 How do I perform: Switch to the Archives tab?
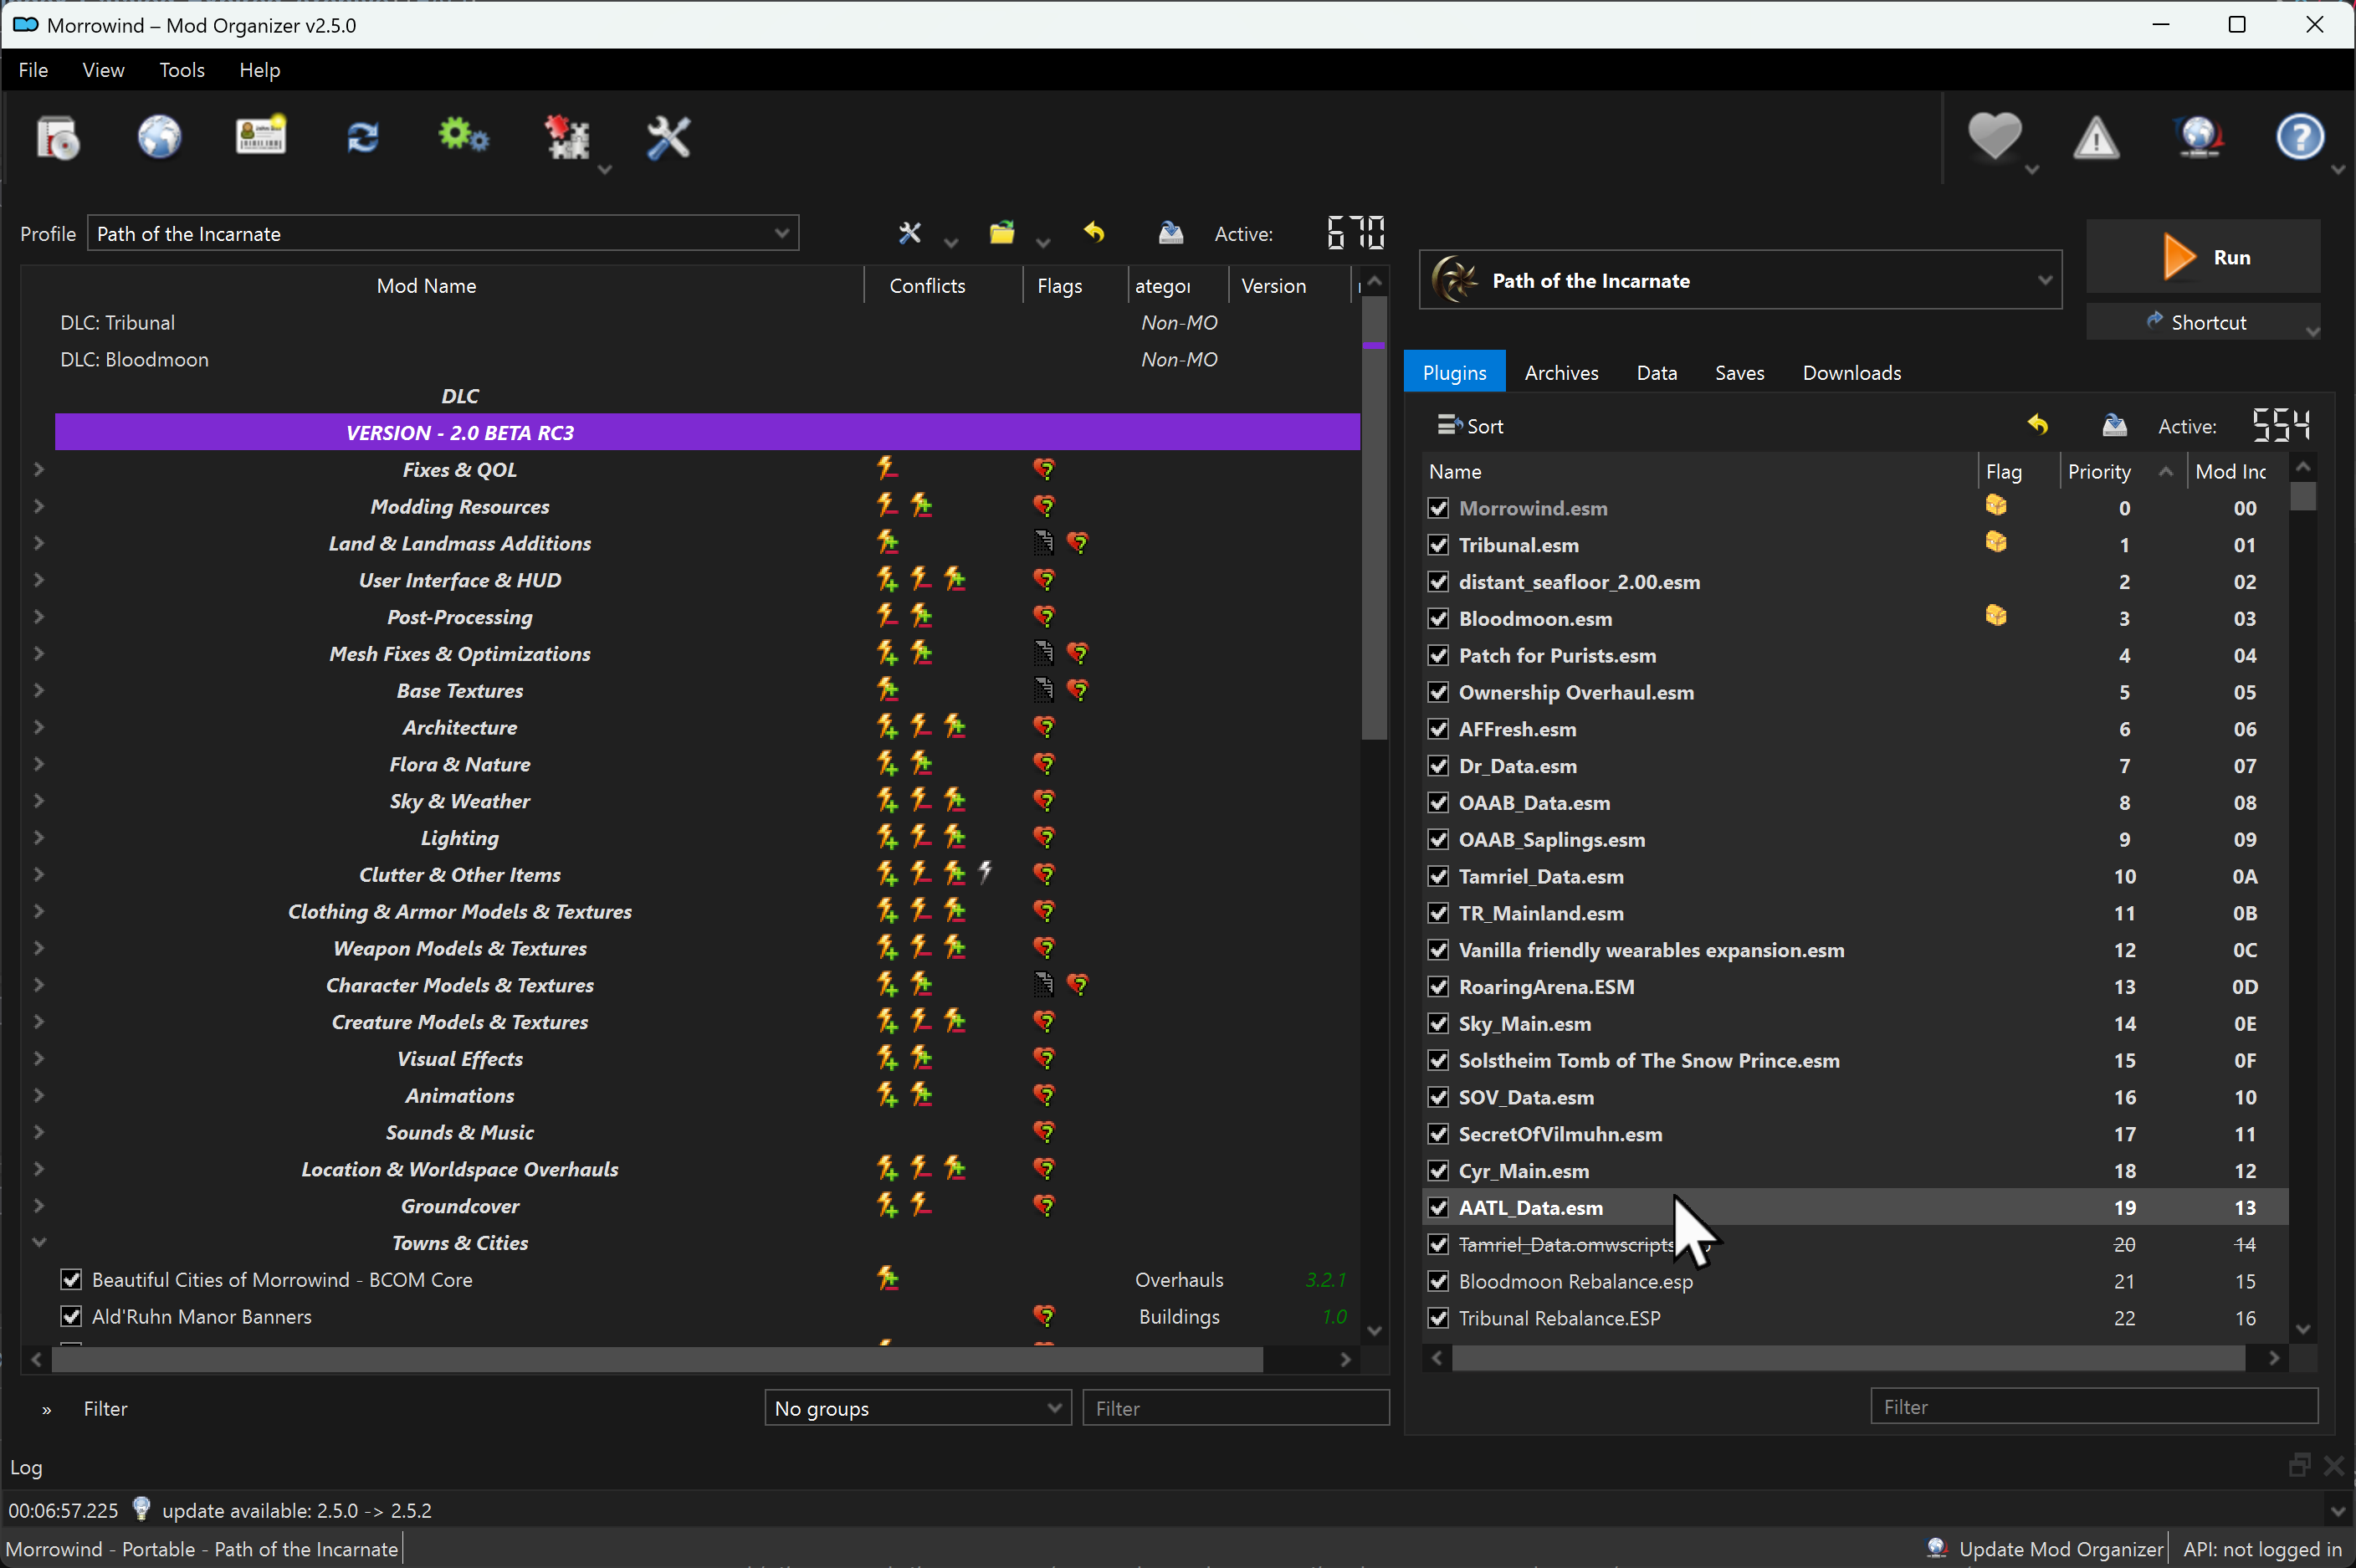pos(1561,372)
